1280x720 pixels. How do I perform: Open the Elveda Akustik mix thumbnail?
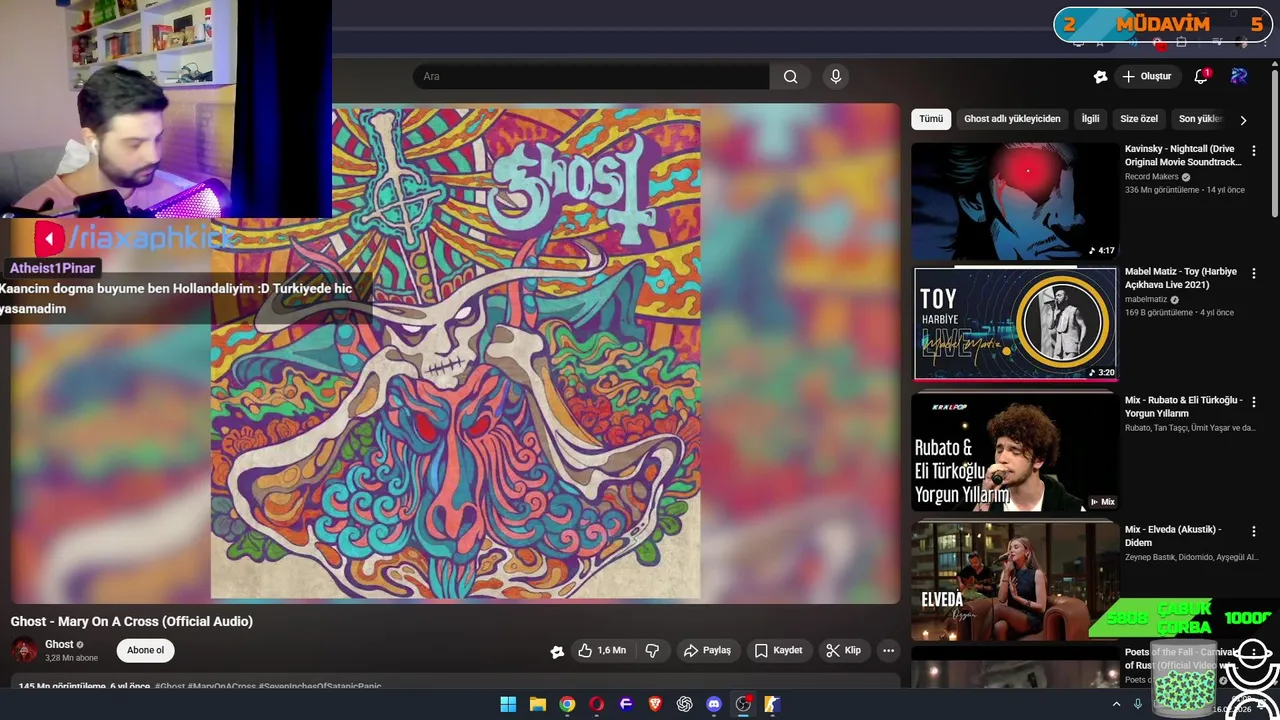pos(1015,580)
